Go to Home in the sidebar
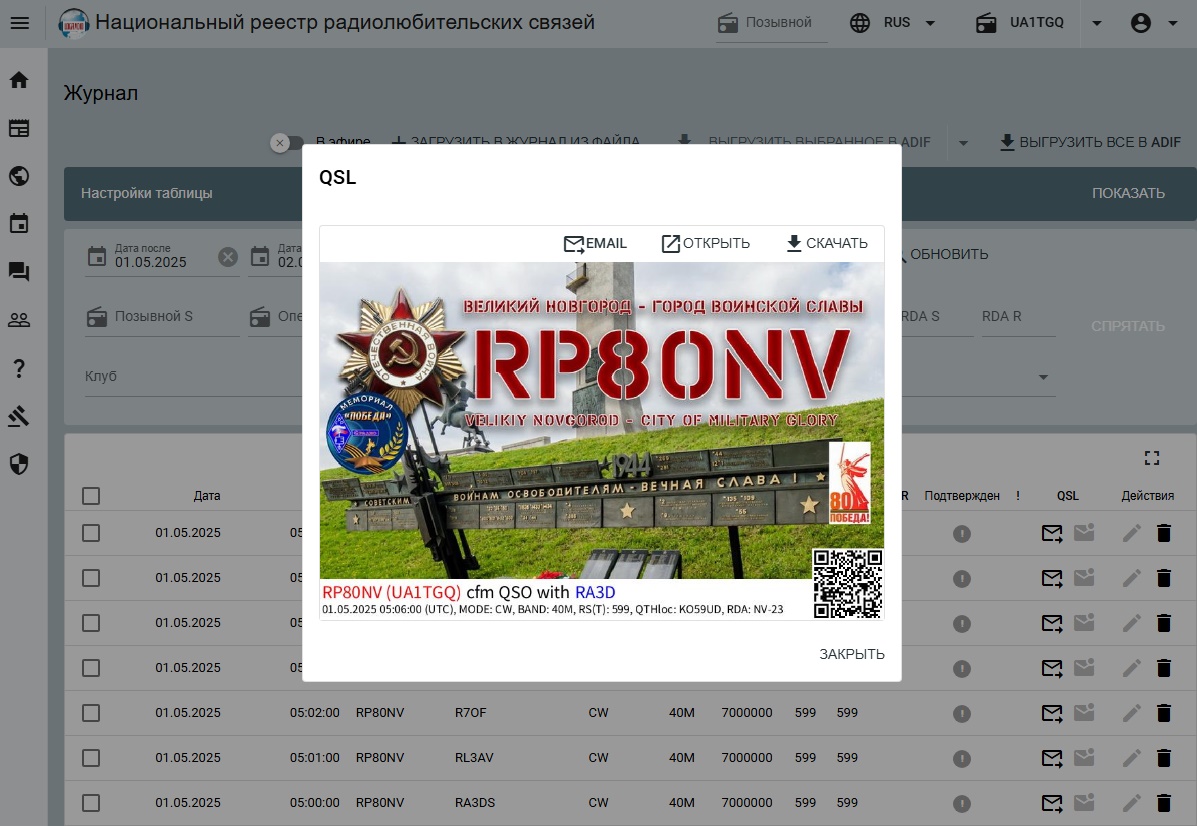The width and height of the screenshot is (1197, 826). 19,80
